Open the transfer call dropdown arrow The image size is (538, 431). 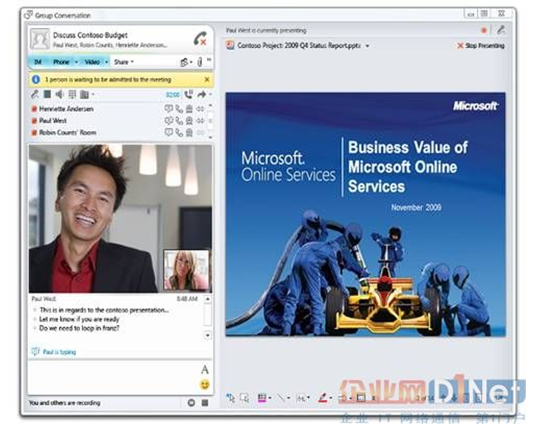210,94
